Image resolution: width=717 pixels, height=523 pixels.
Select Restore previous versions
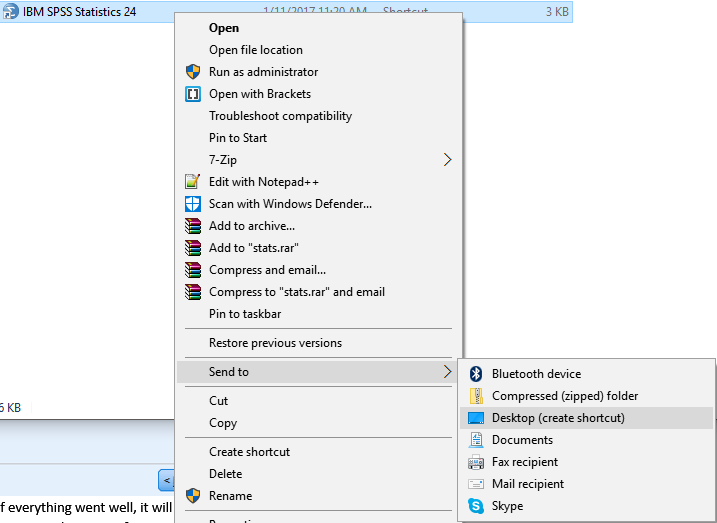(318, 343)
